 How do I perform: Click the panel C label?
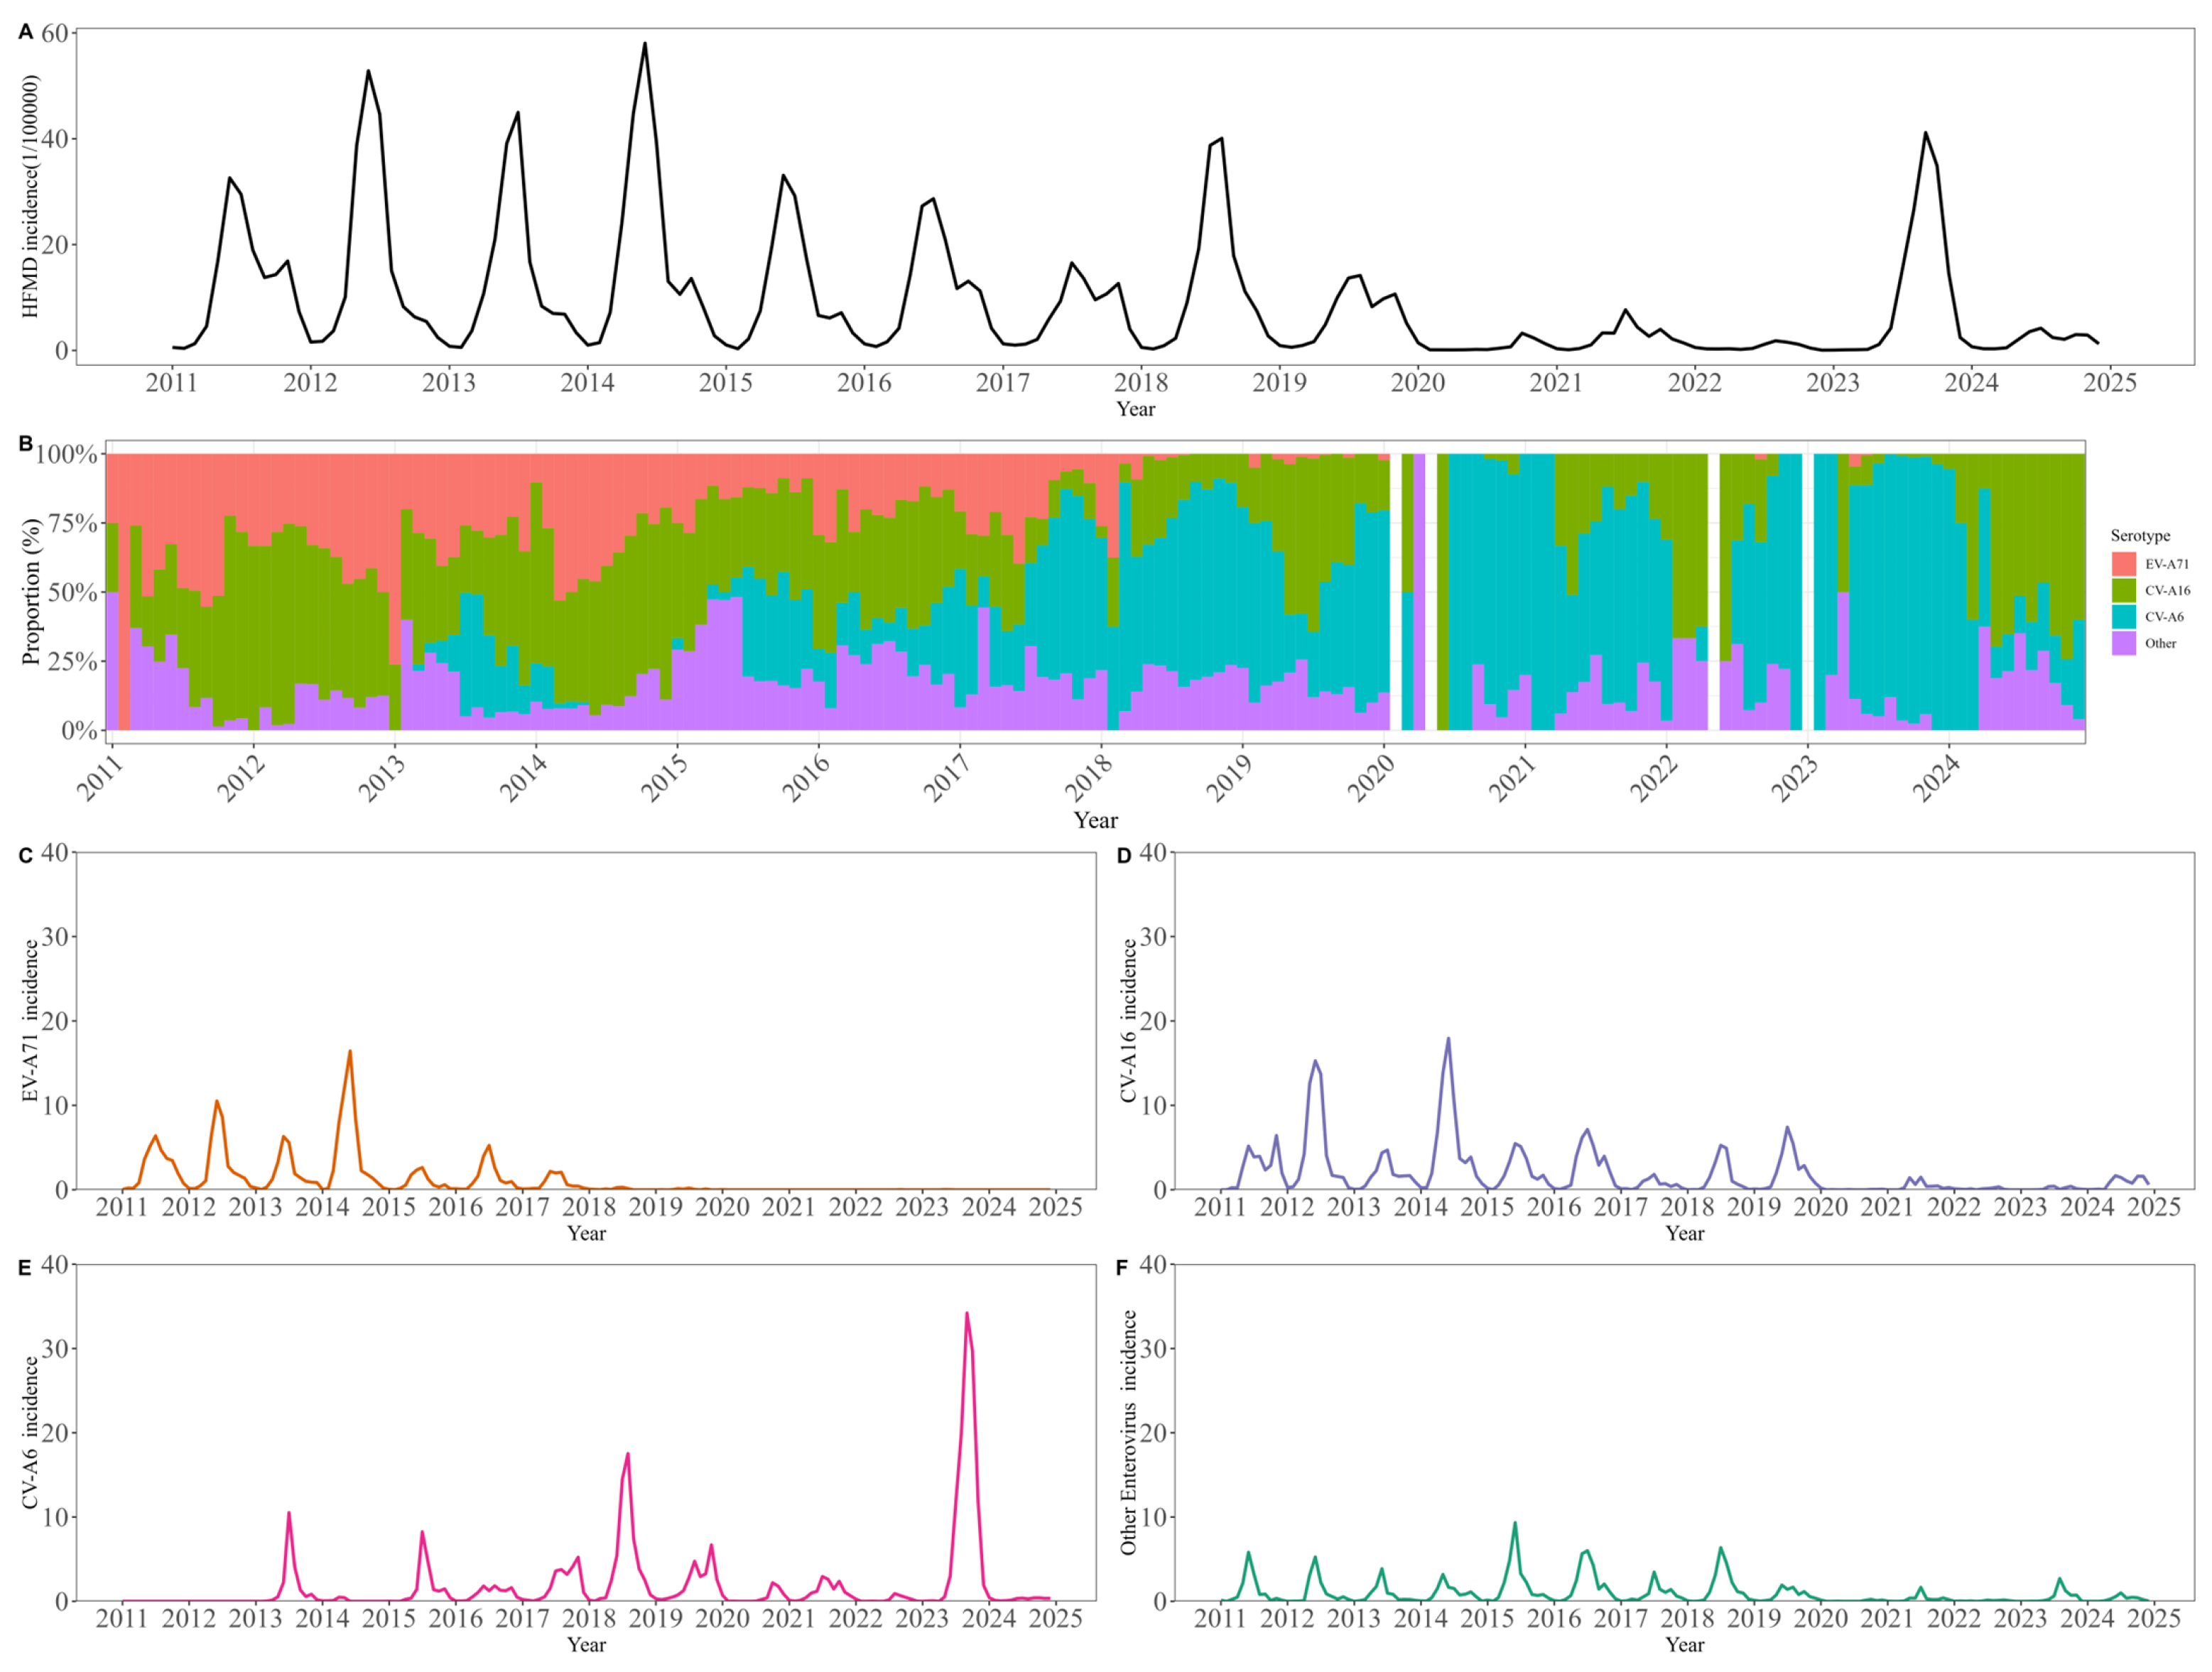26,855
